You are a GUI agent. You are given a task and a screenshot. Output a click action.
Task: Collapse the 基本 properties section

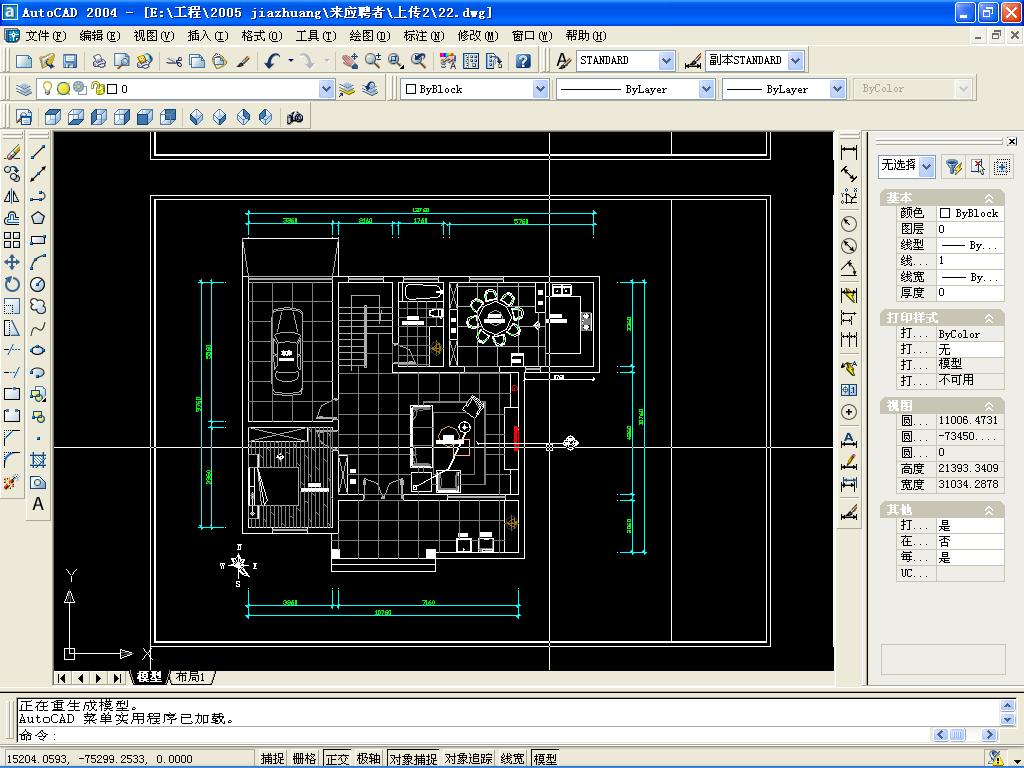[x=989, y=198]
